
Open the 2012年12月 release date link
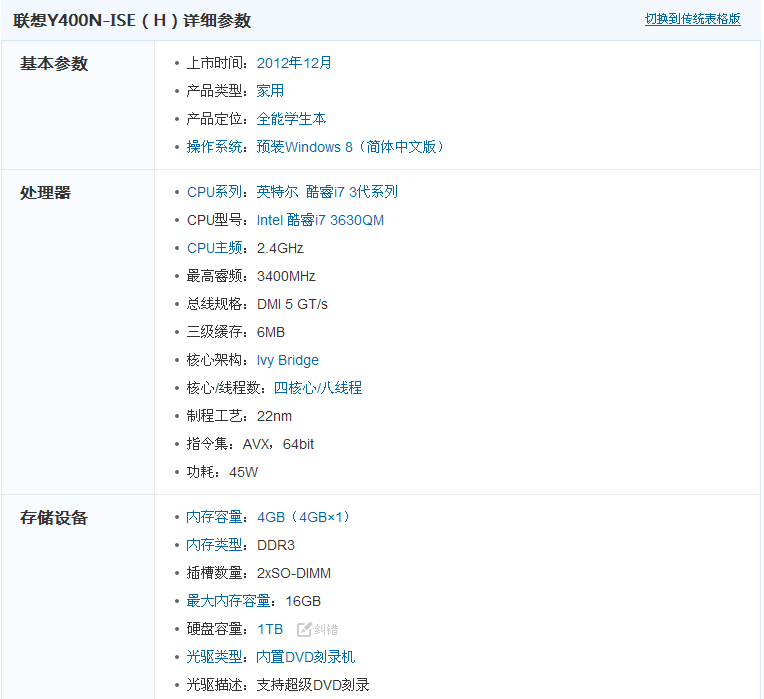[x=294, y=63]
